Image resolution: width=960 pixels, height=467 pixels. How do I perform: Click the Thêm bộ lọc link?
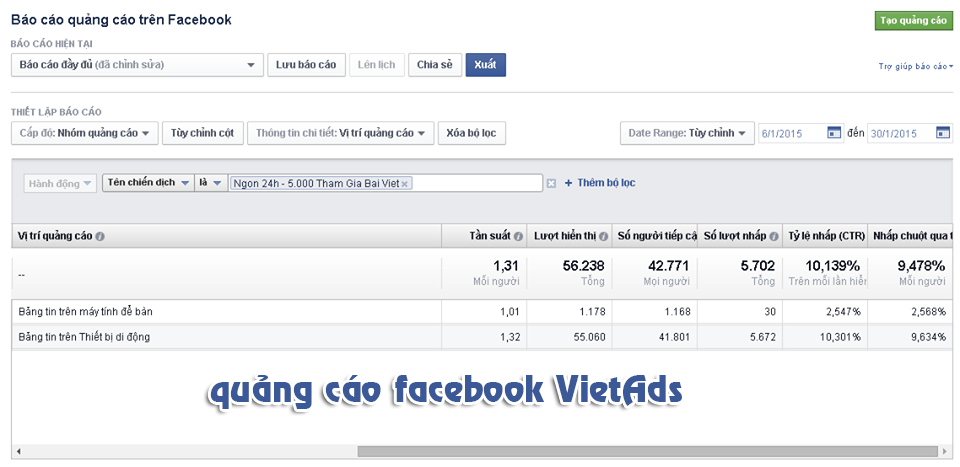tap(599, 183)
